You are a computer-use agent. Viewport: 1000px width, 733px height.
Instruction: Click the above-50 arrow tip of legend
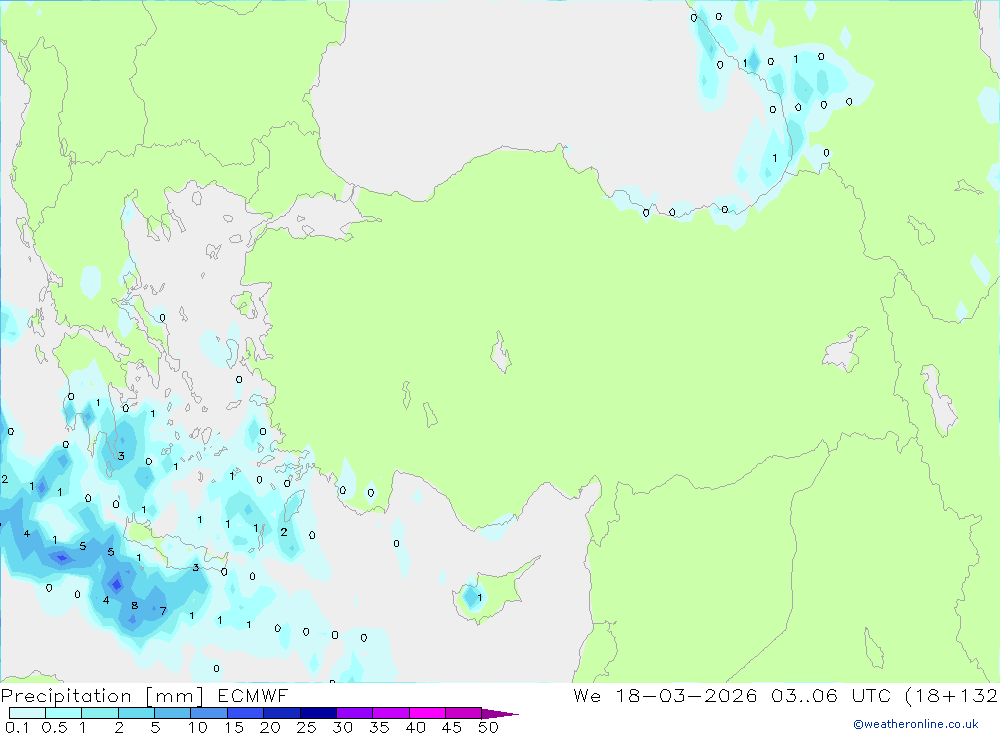tap(499, 714)
